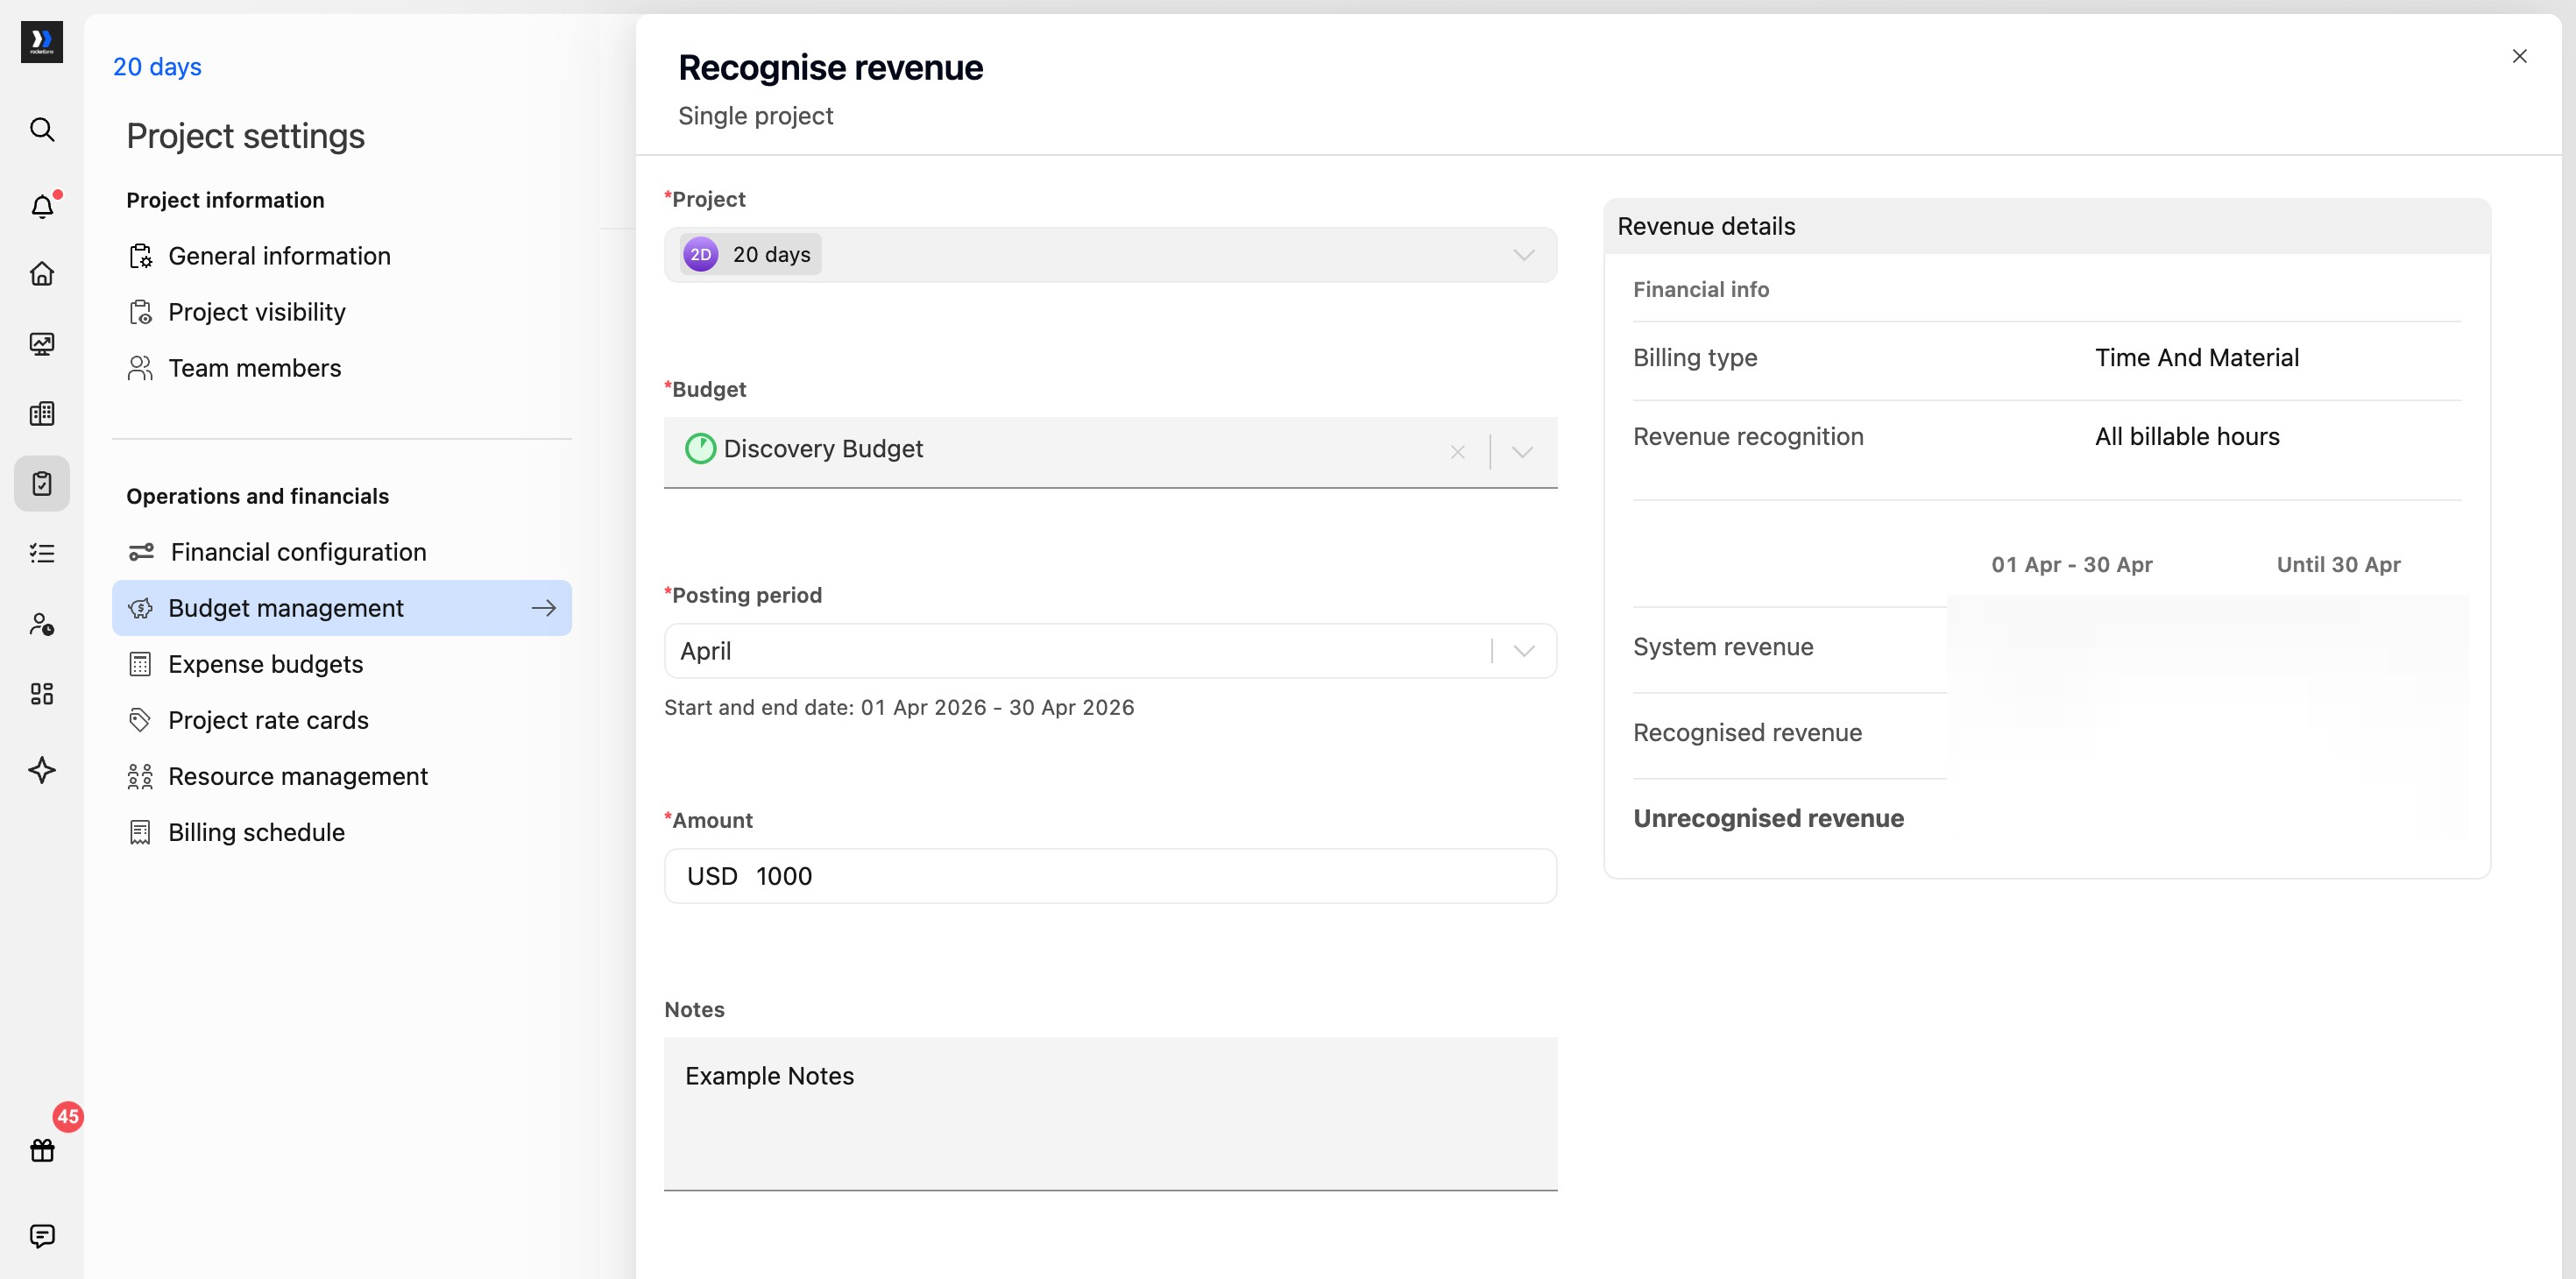Open Team members settings

tap(342, 368)
